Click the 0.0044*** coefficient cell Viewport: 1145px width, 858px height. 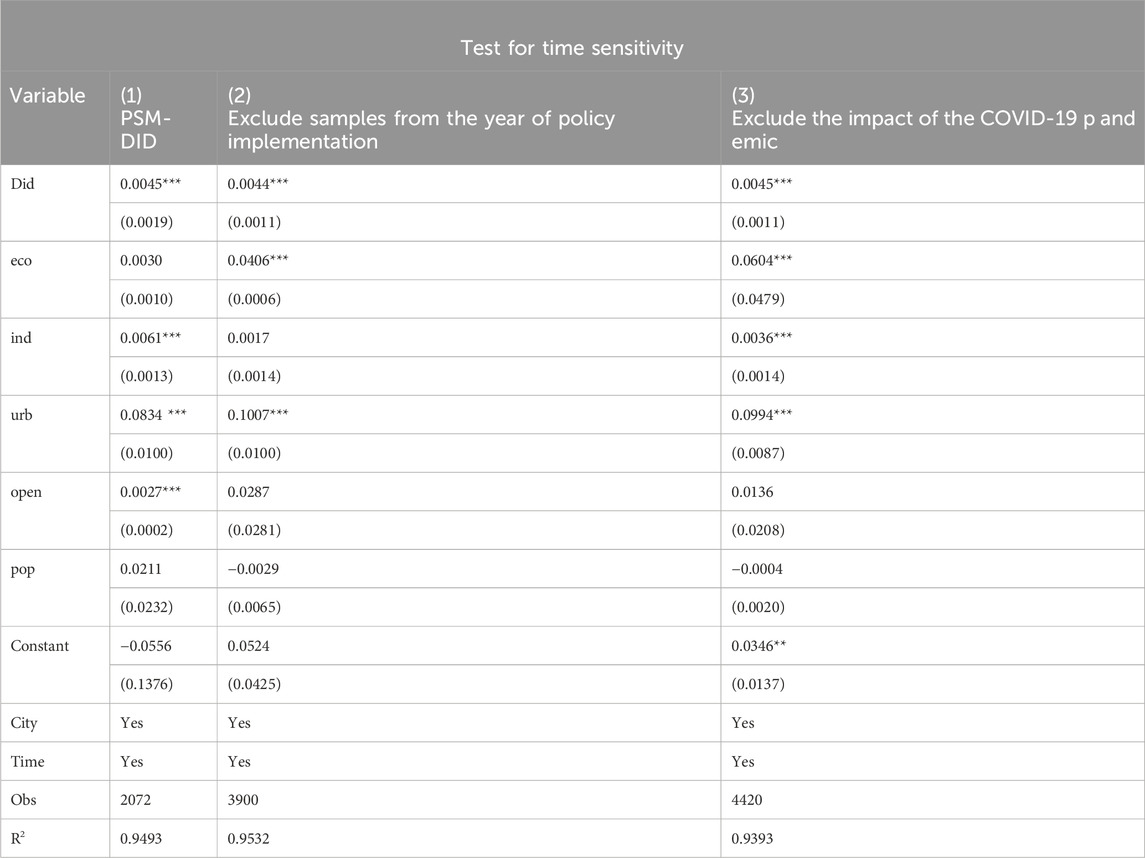[x=260, y=184]
